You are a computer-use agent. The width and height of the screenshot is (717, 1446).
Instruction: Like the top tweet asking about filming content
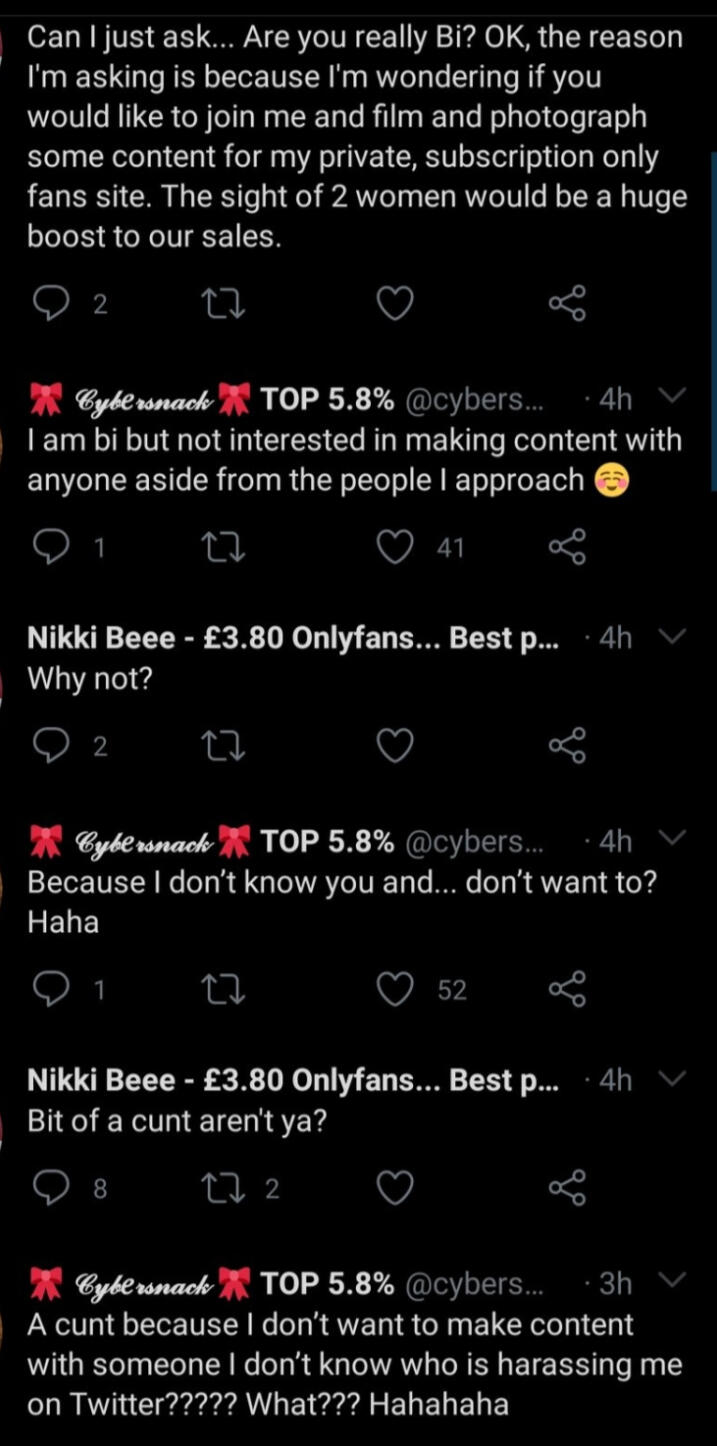coord(395,304)
